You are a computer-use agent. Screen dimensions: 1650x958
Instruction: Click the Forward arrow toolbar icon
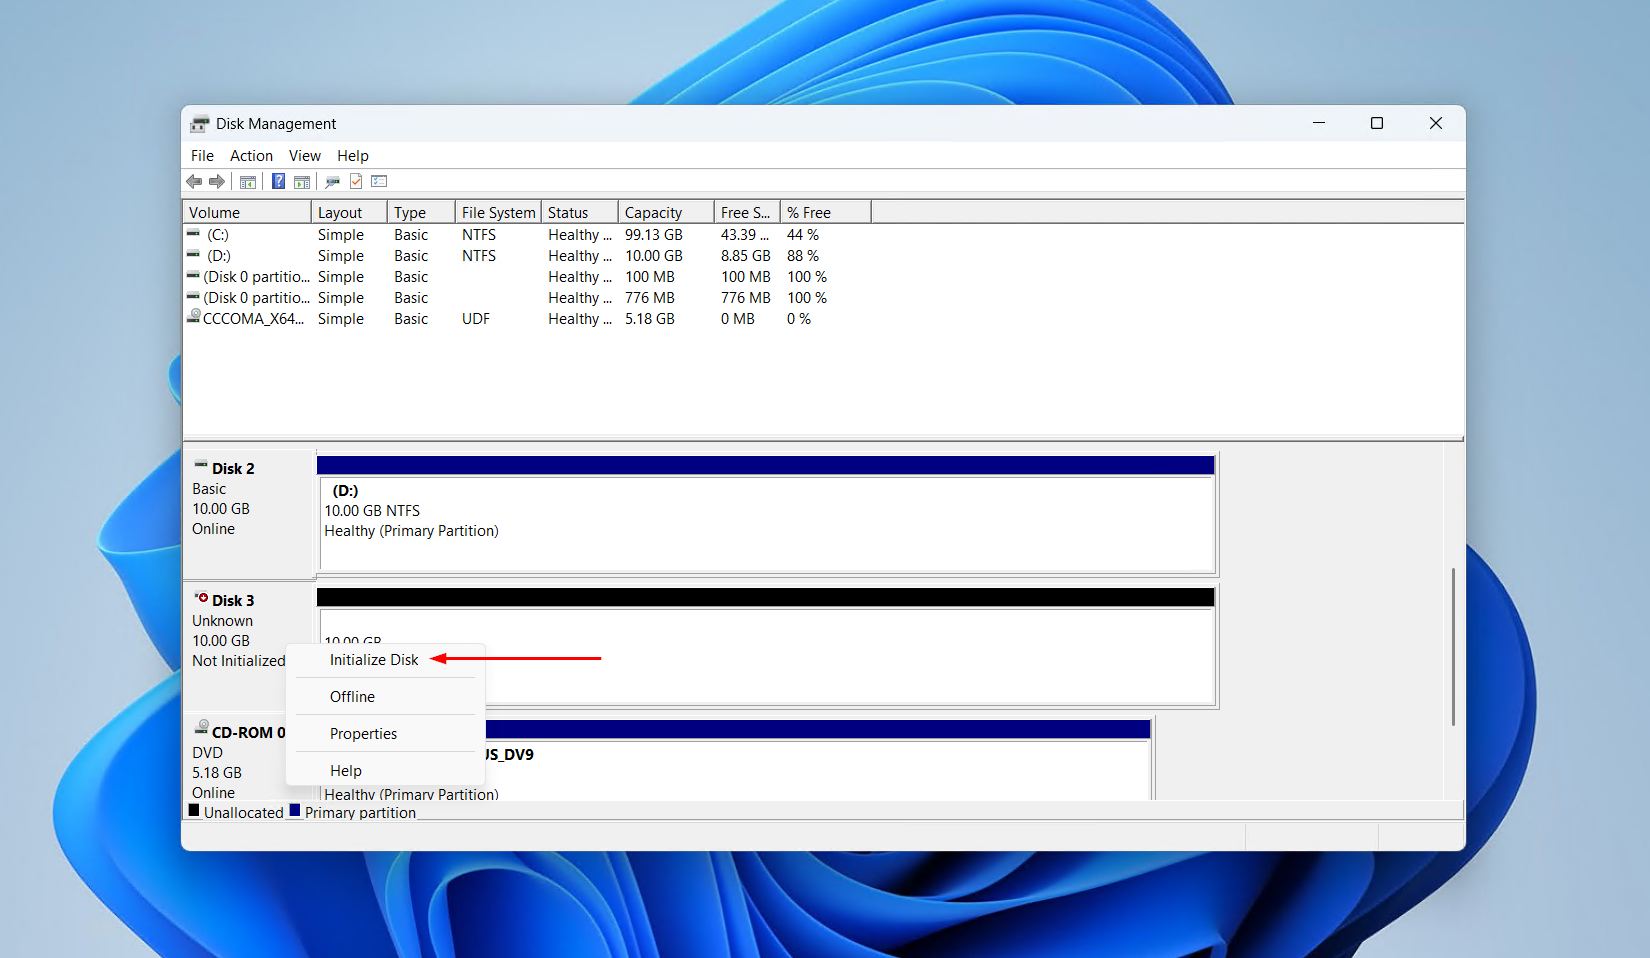pos(216,181)
